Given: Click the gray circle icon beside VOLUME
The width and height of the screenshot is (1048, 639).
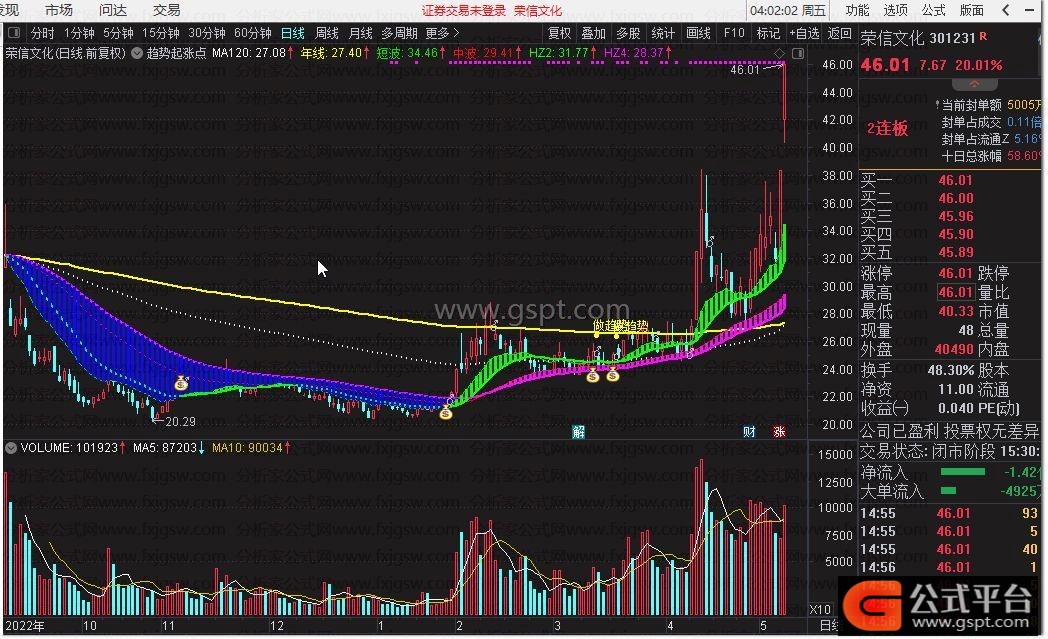Looking at the screenshot, I should (x=11, y=448).
